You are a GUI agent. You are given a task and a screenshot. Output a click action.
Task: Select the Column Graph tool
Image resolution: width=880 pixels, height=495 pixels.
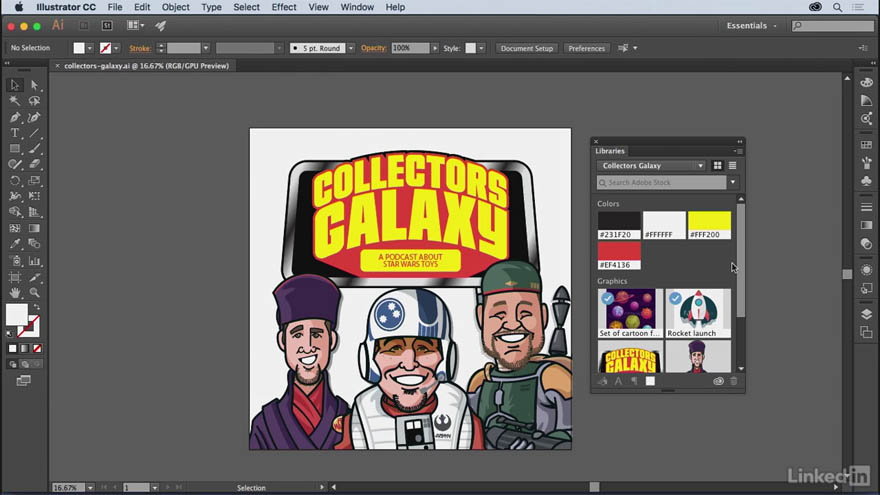click(x=34, y=261)
